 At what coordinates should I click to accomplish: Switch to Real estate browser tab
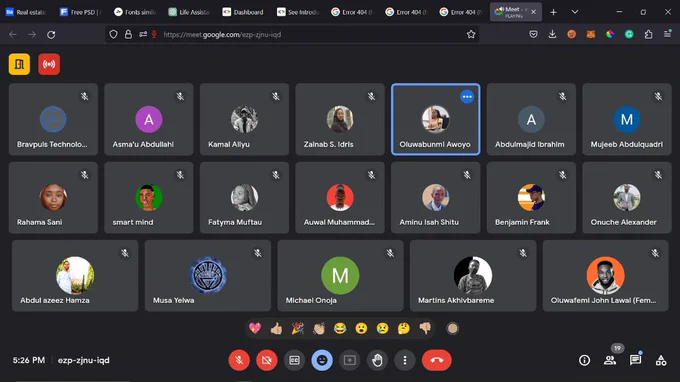tap(26, 12)
